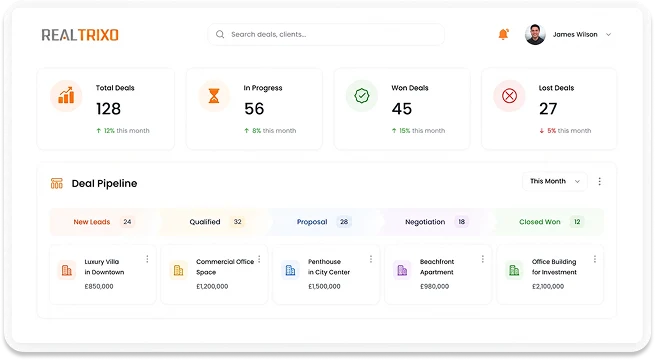This screenshot has height=360, width=655.
Task: Click the search magnifier icon
Action: [x=220, y=34]
